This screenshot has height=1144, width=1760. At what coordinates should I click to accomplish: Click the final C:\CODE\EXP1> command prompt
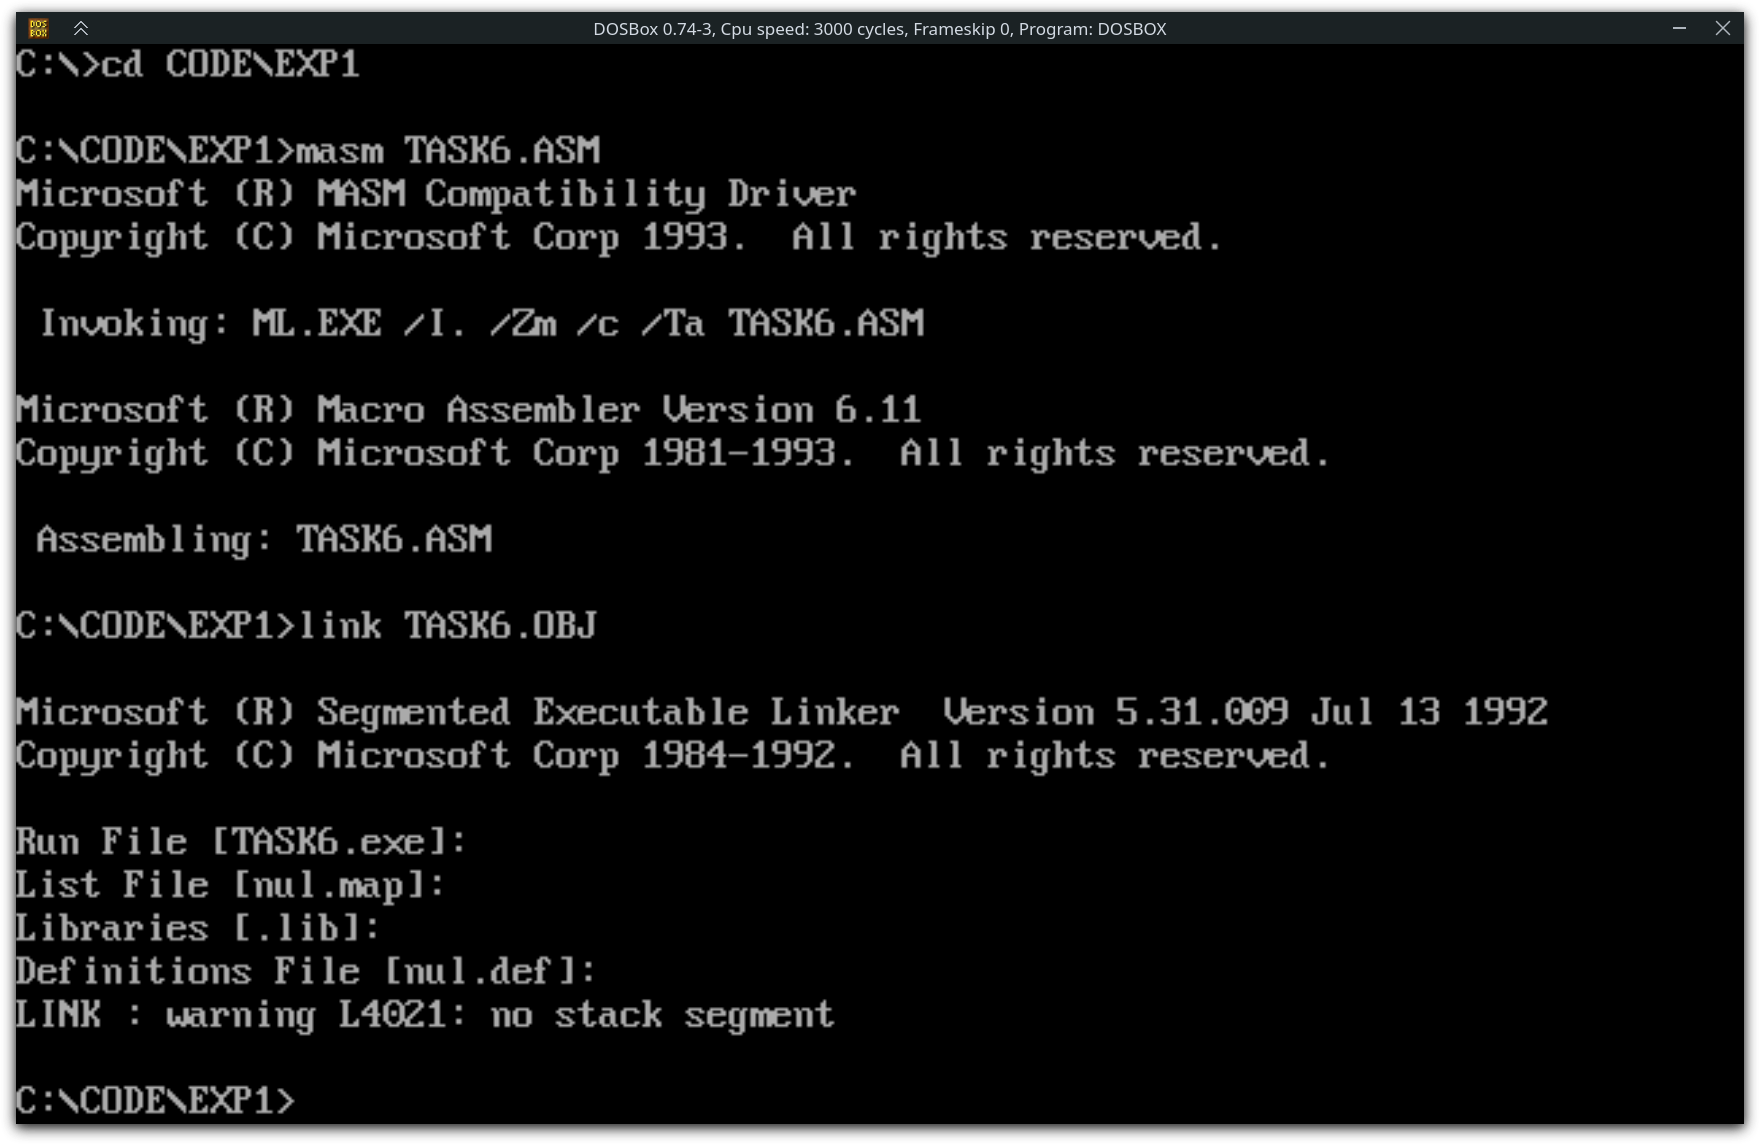(155, 1101)
